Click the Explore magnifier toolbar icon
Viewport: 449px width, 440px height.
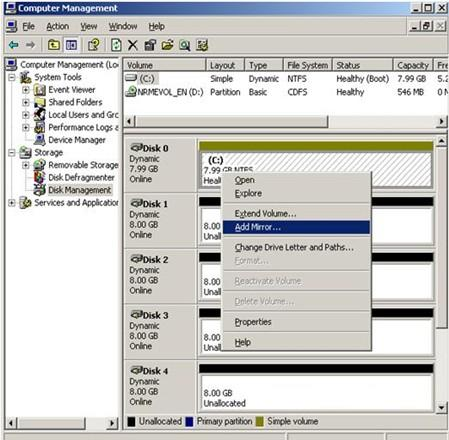pos(185,45)
